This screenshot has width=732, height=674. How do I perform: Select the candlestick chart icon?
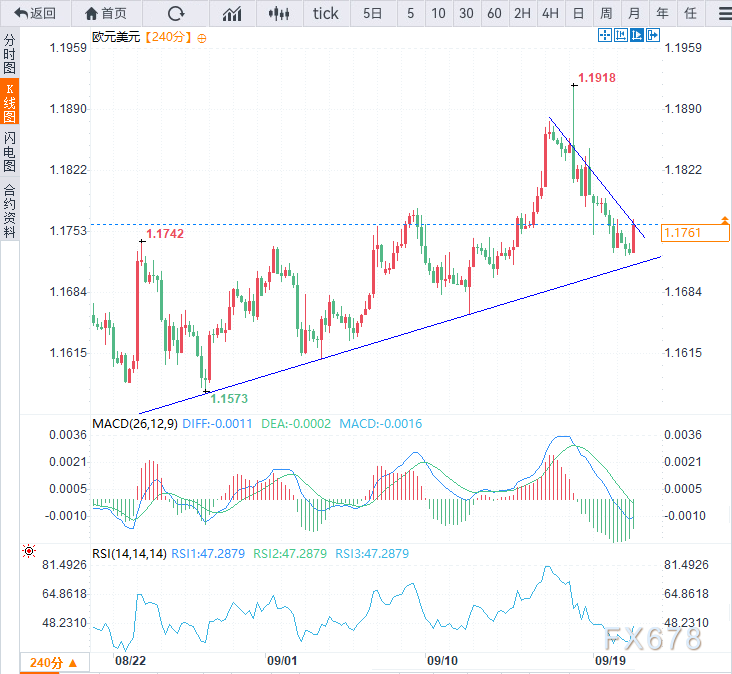[280, 13]
